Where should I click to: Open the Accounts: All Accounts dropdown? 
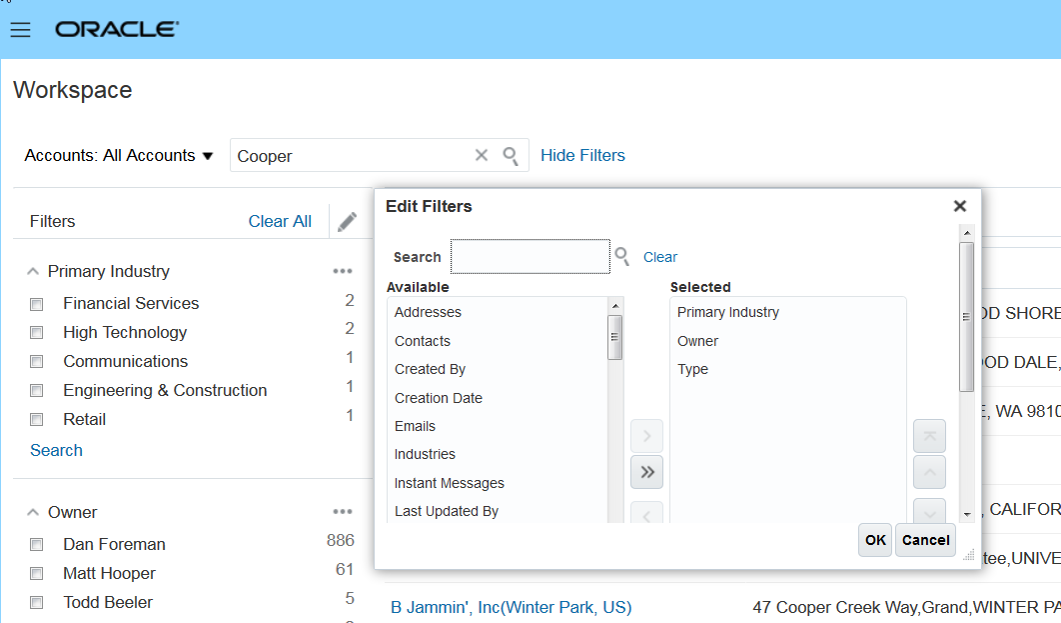pyautogui.click(x=119, y=156)
